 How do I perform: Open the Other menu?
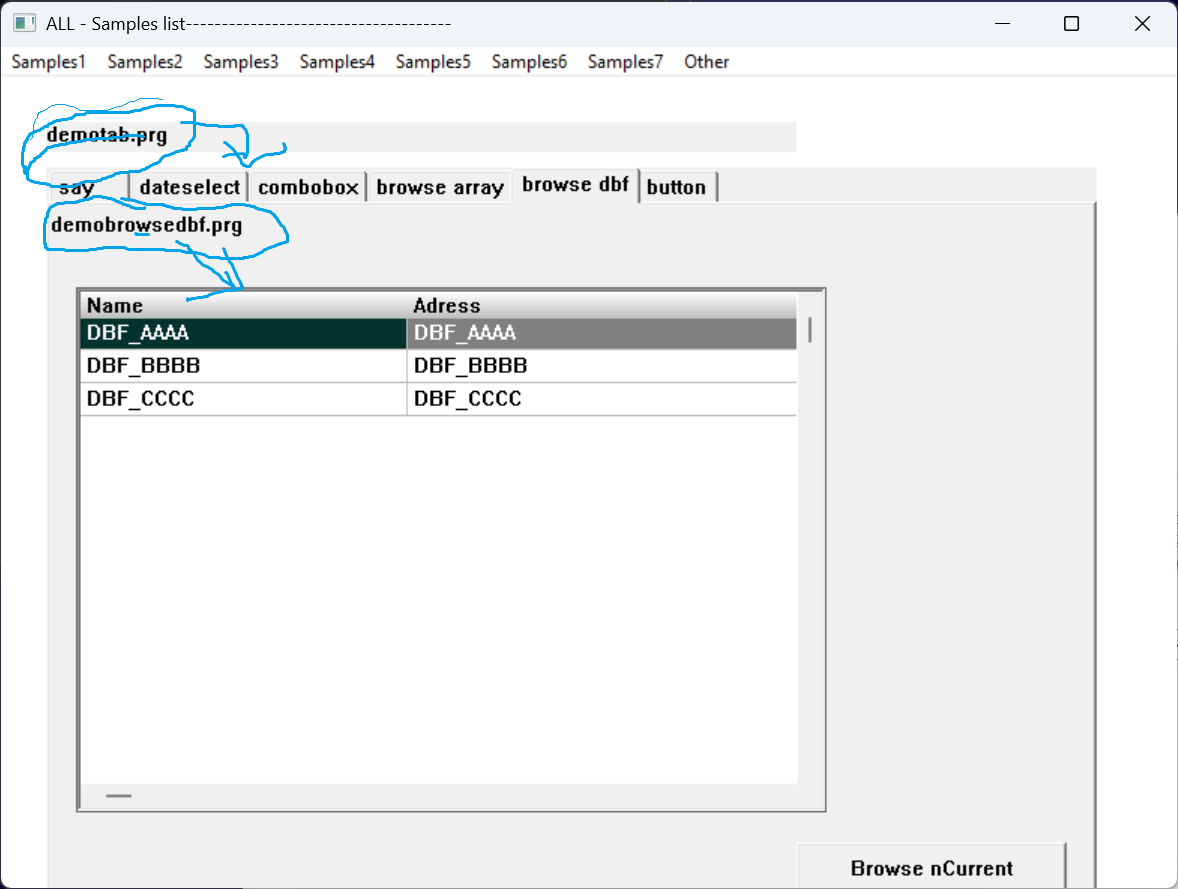pos(706,62)
